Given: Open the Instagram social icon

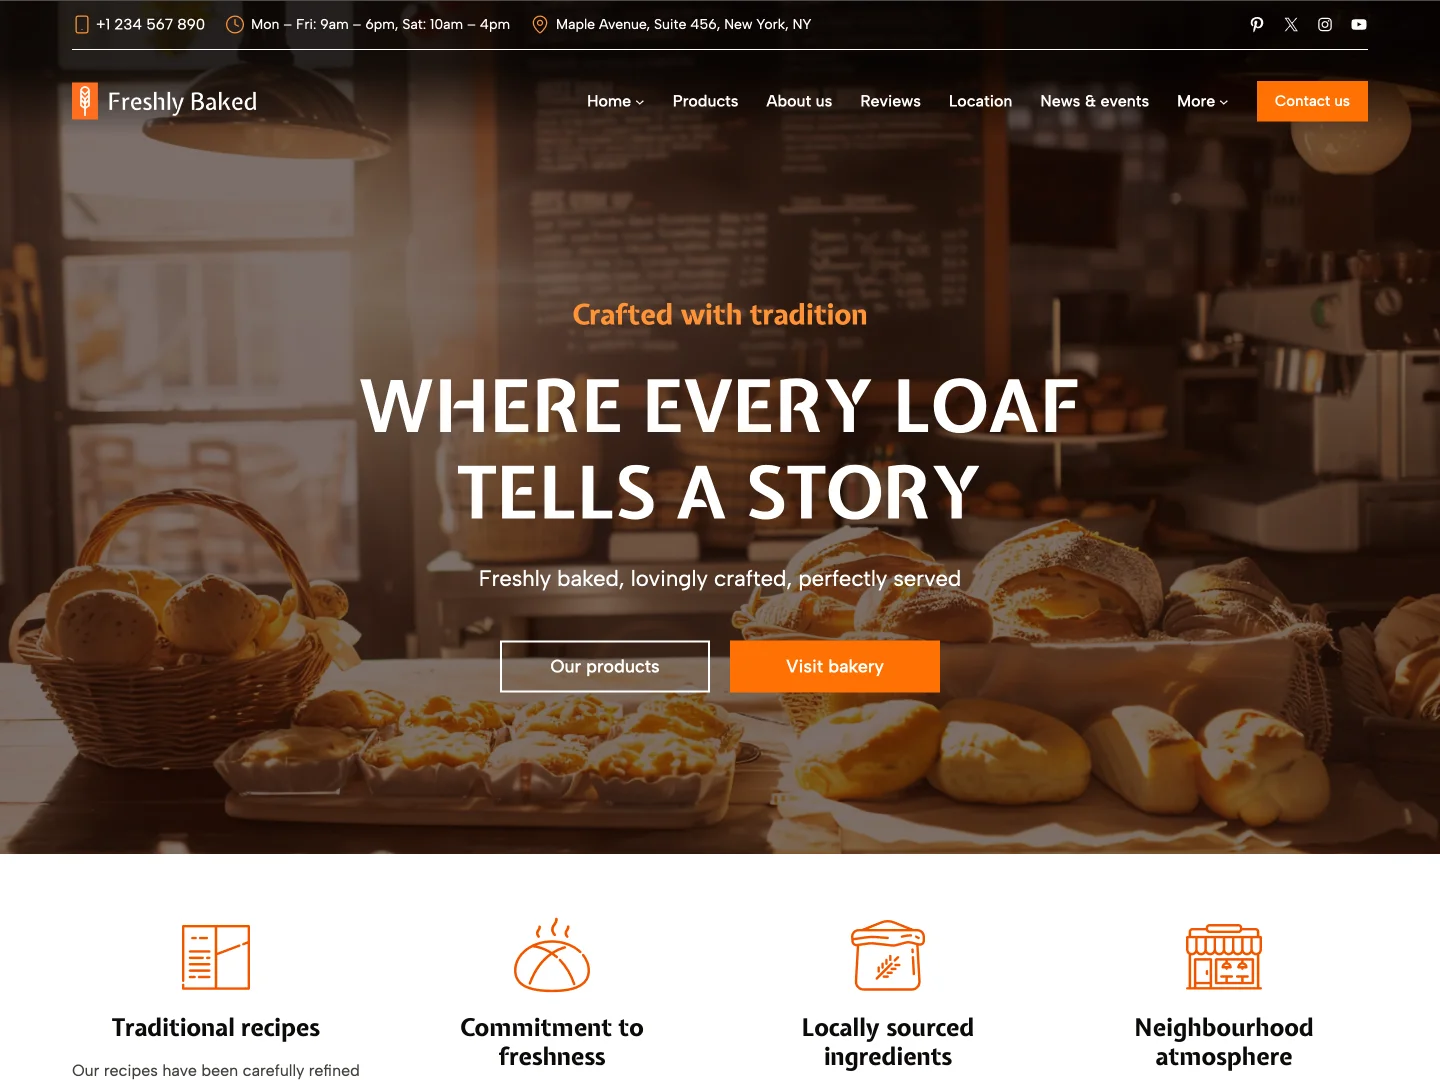Looking at the screenshot, I should [1325, 24].
